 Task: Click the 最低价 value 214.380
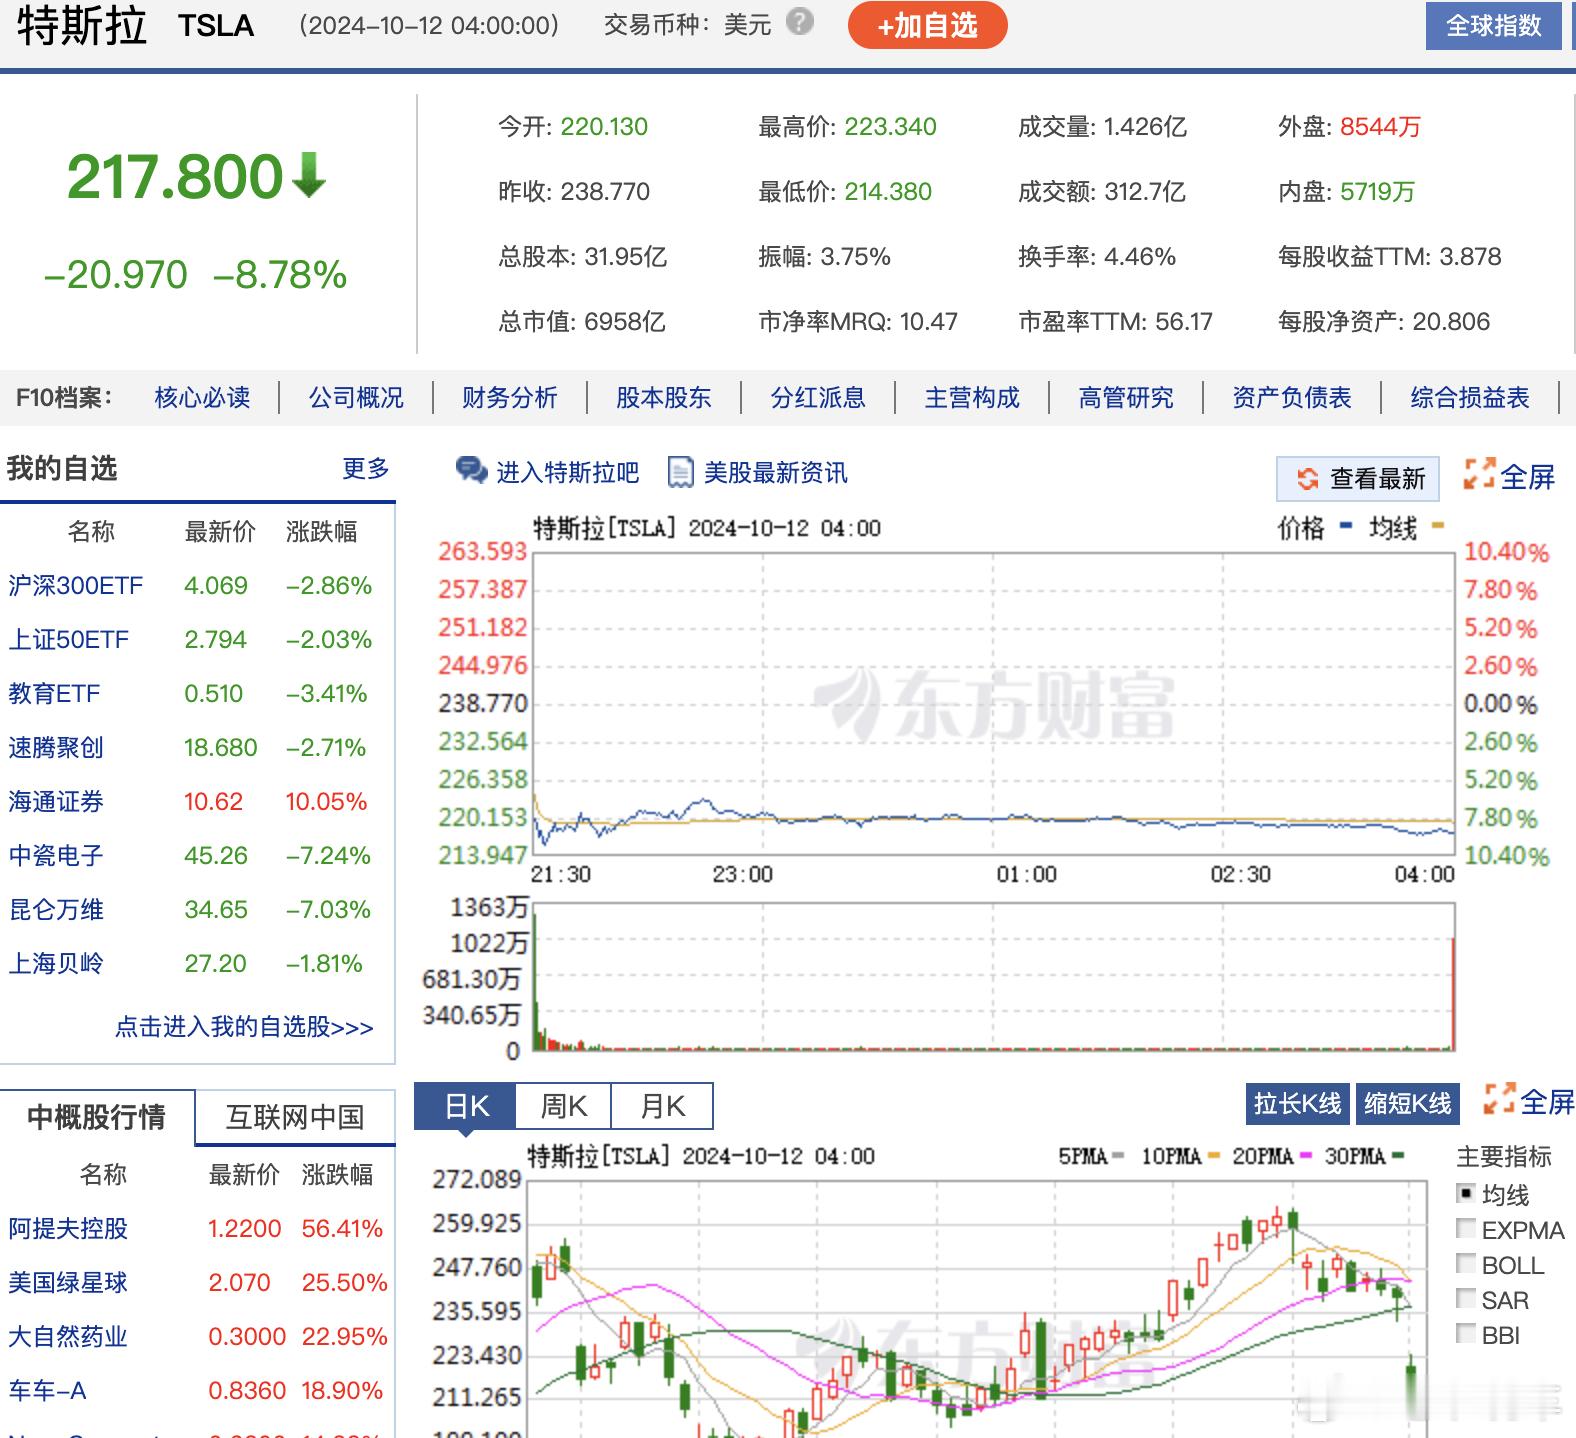pyautogui.click(x=888, y=191)
